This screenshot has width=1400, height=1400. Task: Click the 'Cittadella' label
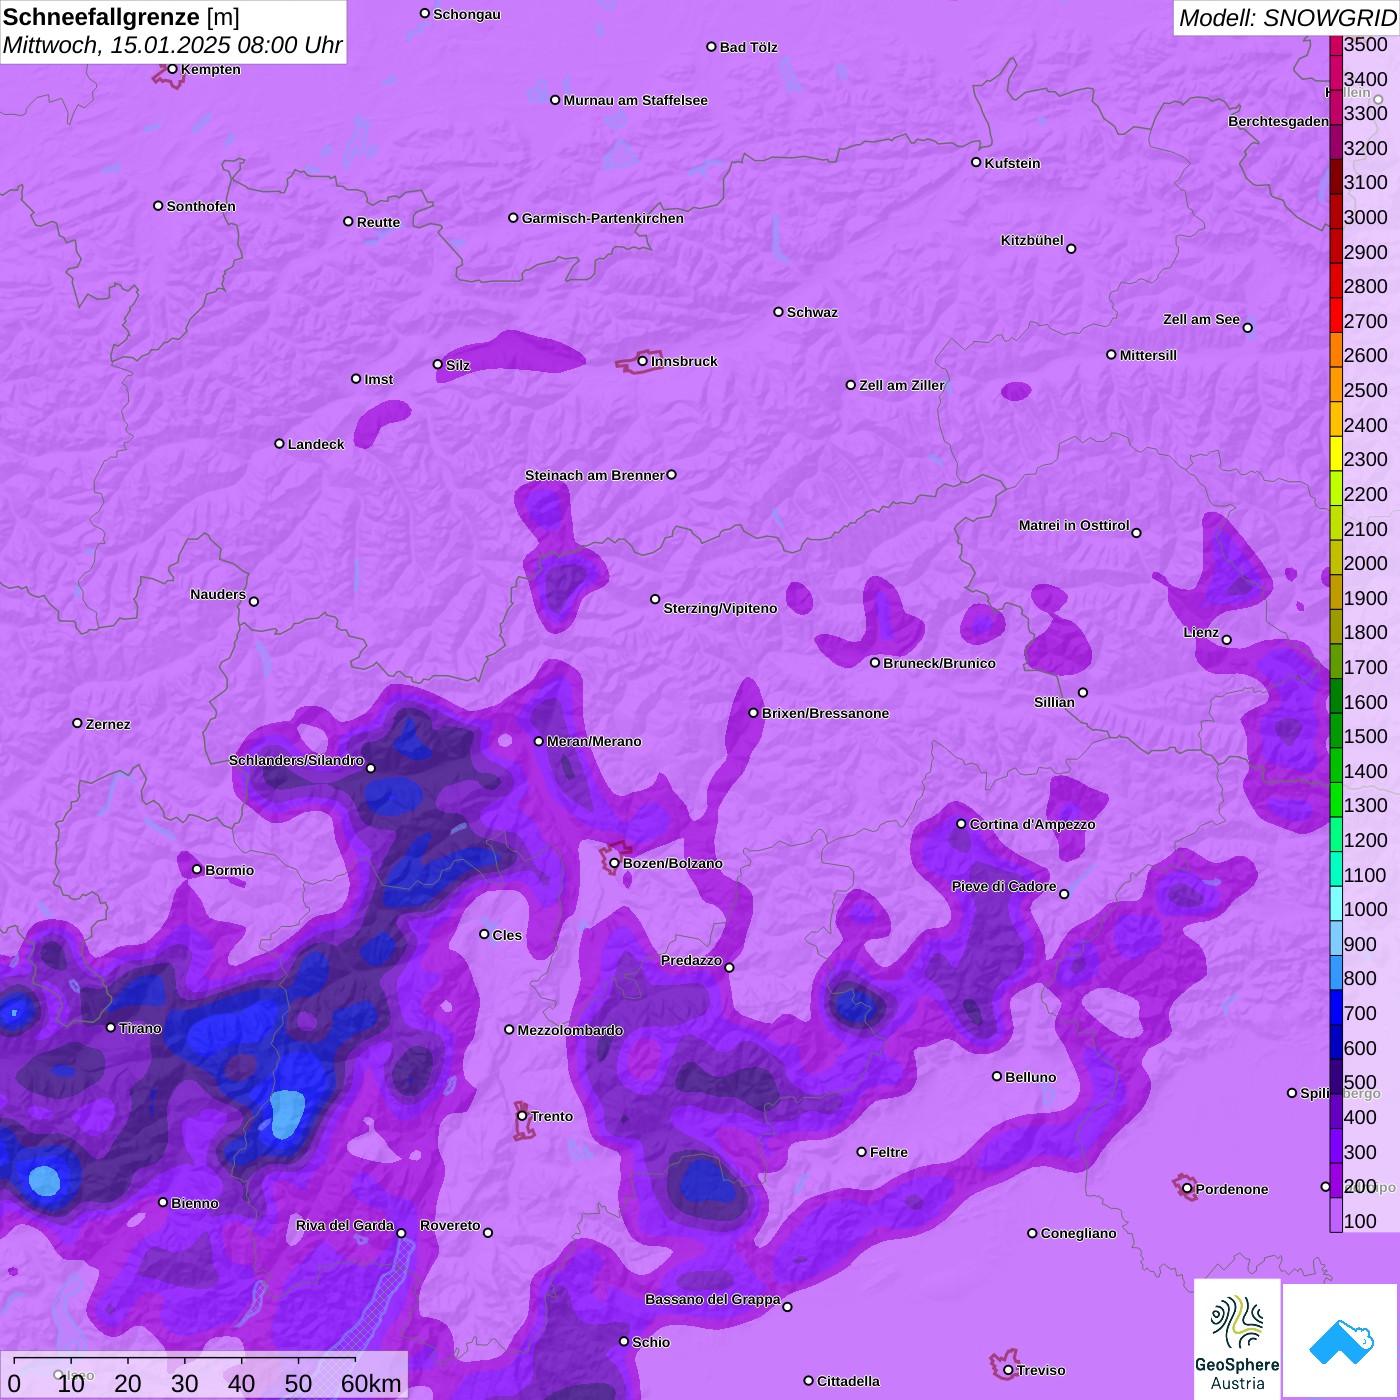(x=848, y=1381)
